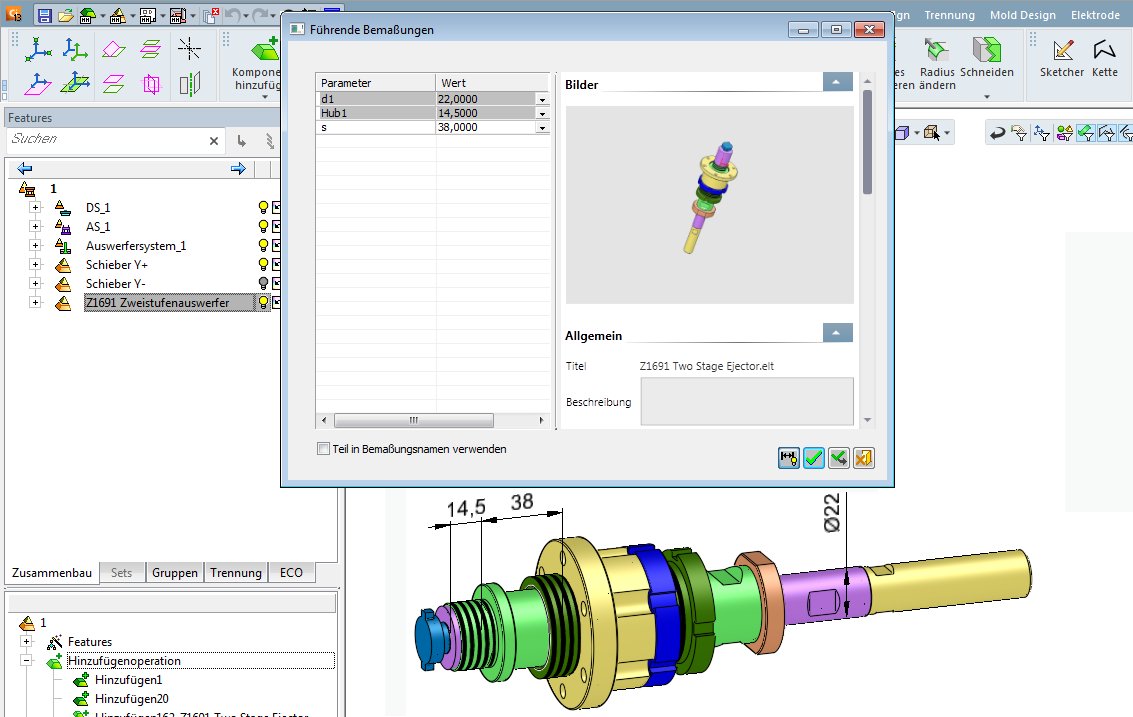Image resolution: width=1133 pixels, height=717 pixels.
Task: Click the Save floppy disk icon
Action: pyautogui.click(x=45, y=15)
